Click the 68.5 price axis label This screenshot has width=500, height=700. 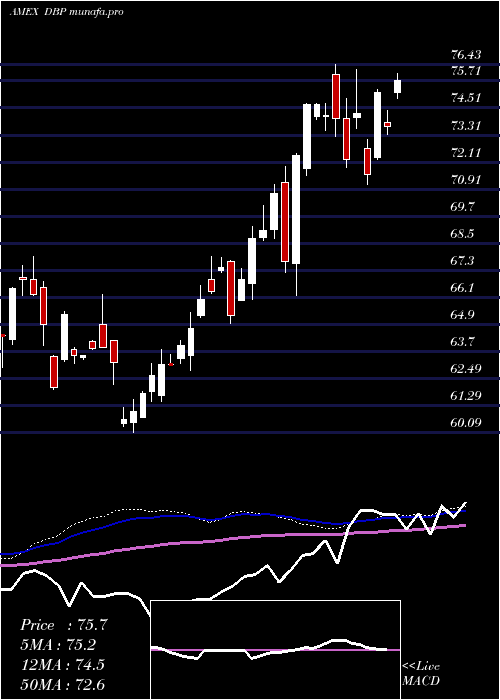[463, 234]
